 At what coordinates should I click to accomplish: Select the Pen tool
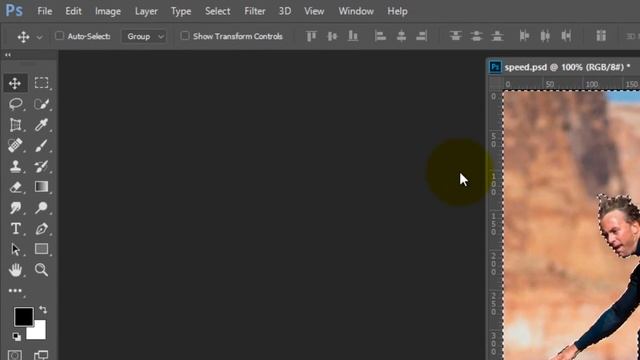click(x=41, y=229)
